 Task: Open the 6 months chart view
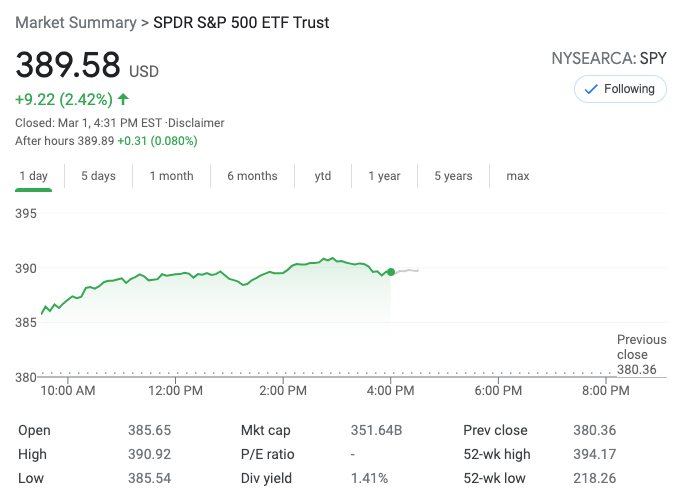click(252, 176)
